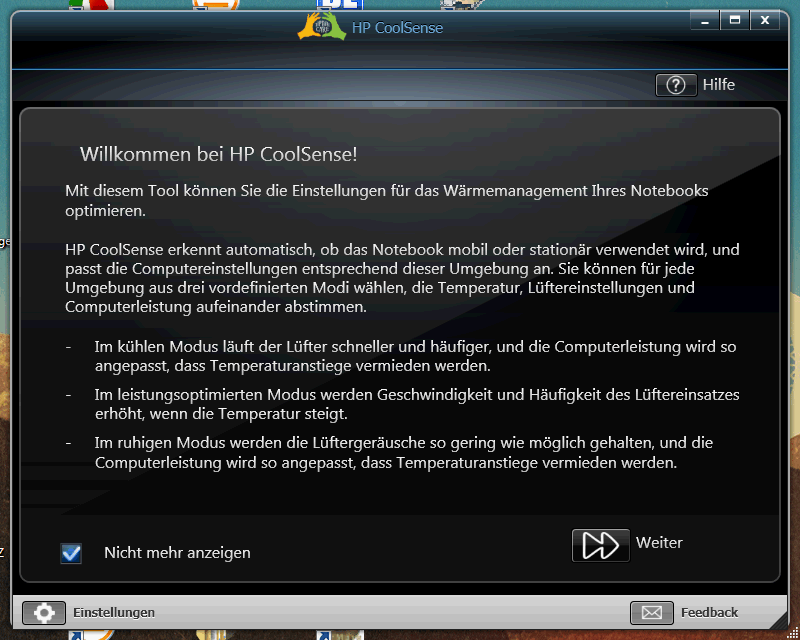Close the HP CoolSense window
This screenshot has height=640, width=800.
point(764,21)
